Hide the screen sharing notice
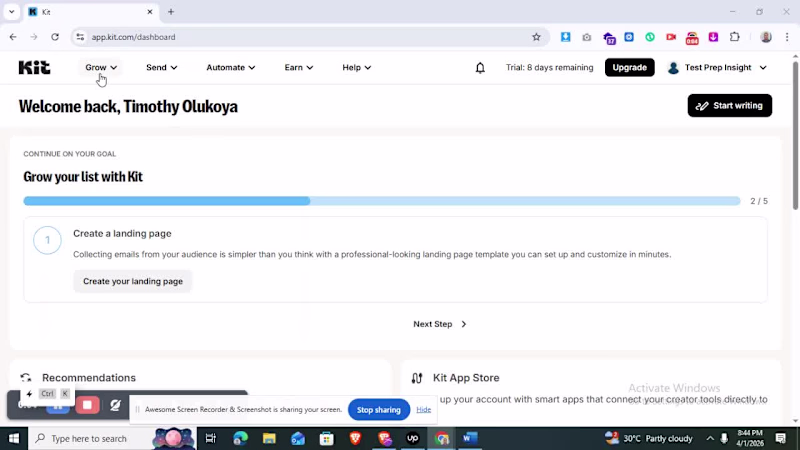This screenshot has width=800, height=450. pos(423,409)
